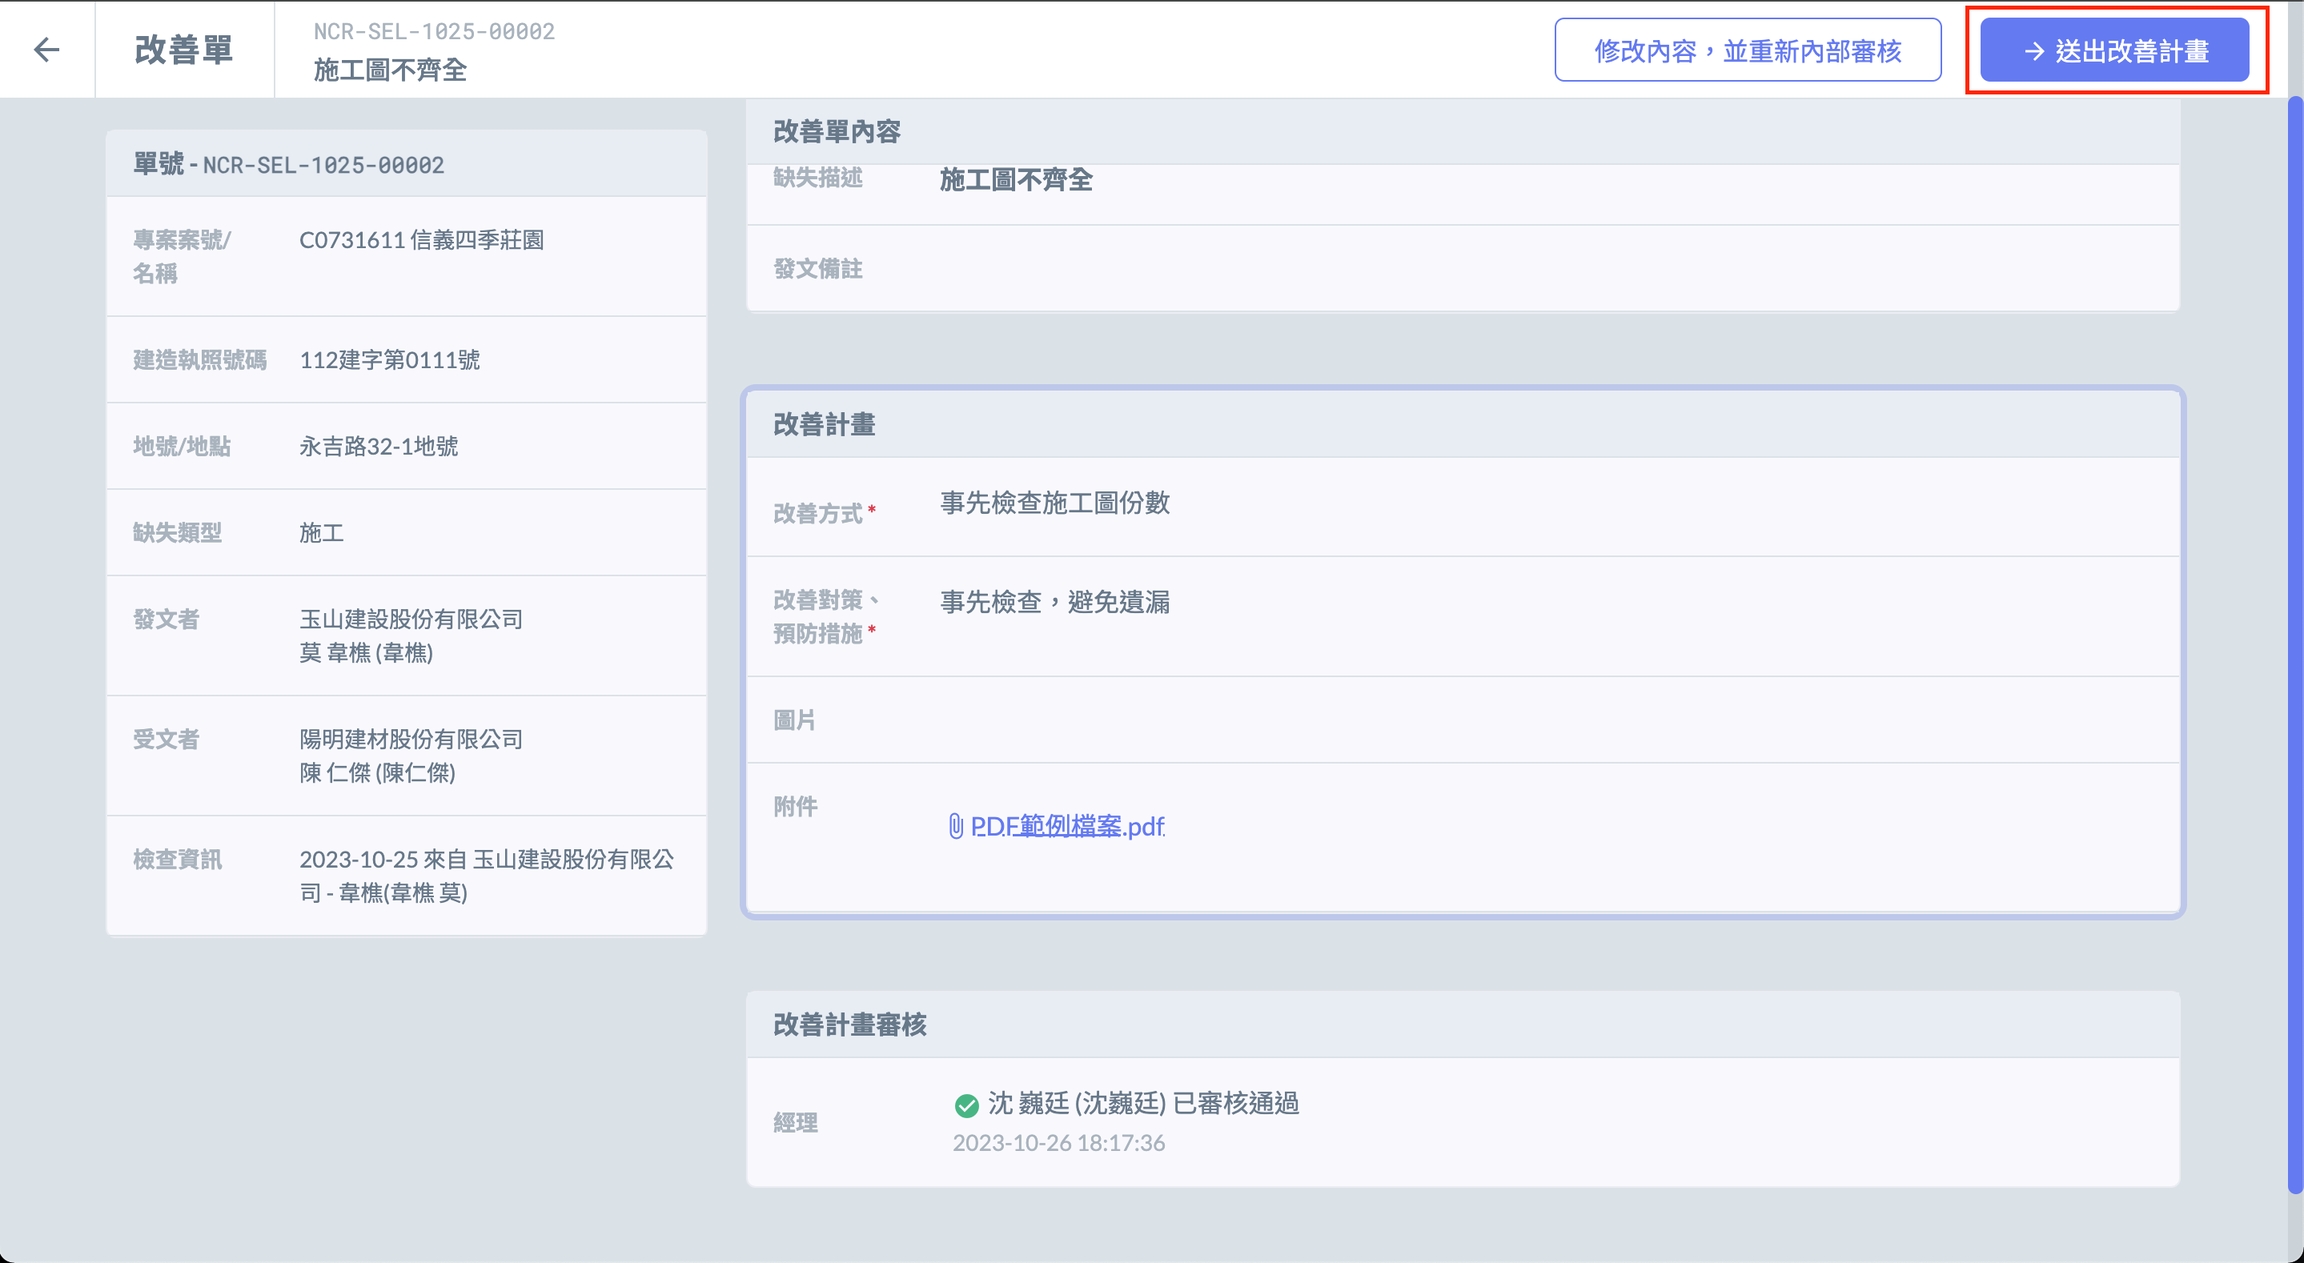Click the arrow icon in 送出改善計畫 button

(x=2033, y=51)
